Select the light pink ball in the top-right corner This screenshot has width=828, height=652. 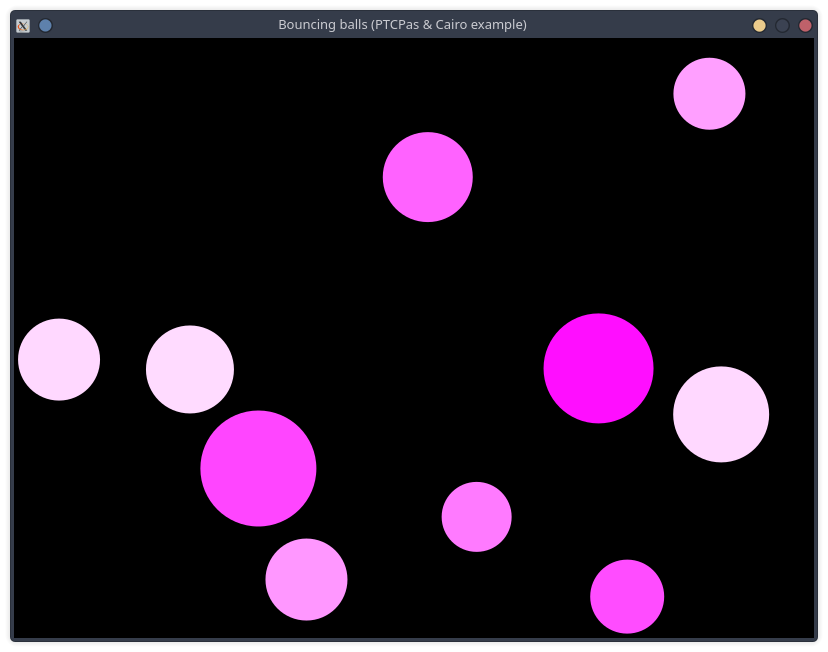[x=709, y=93]
